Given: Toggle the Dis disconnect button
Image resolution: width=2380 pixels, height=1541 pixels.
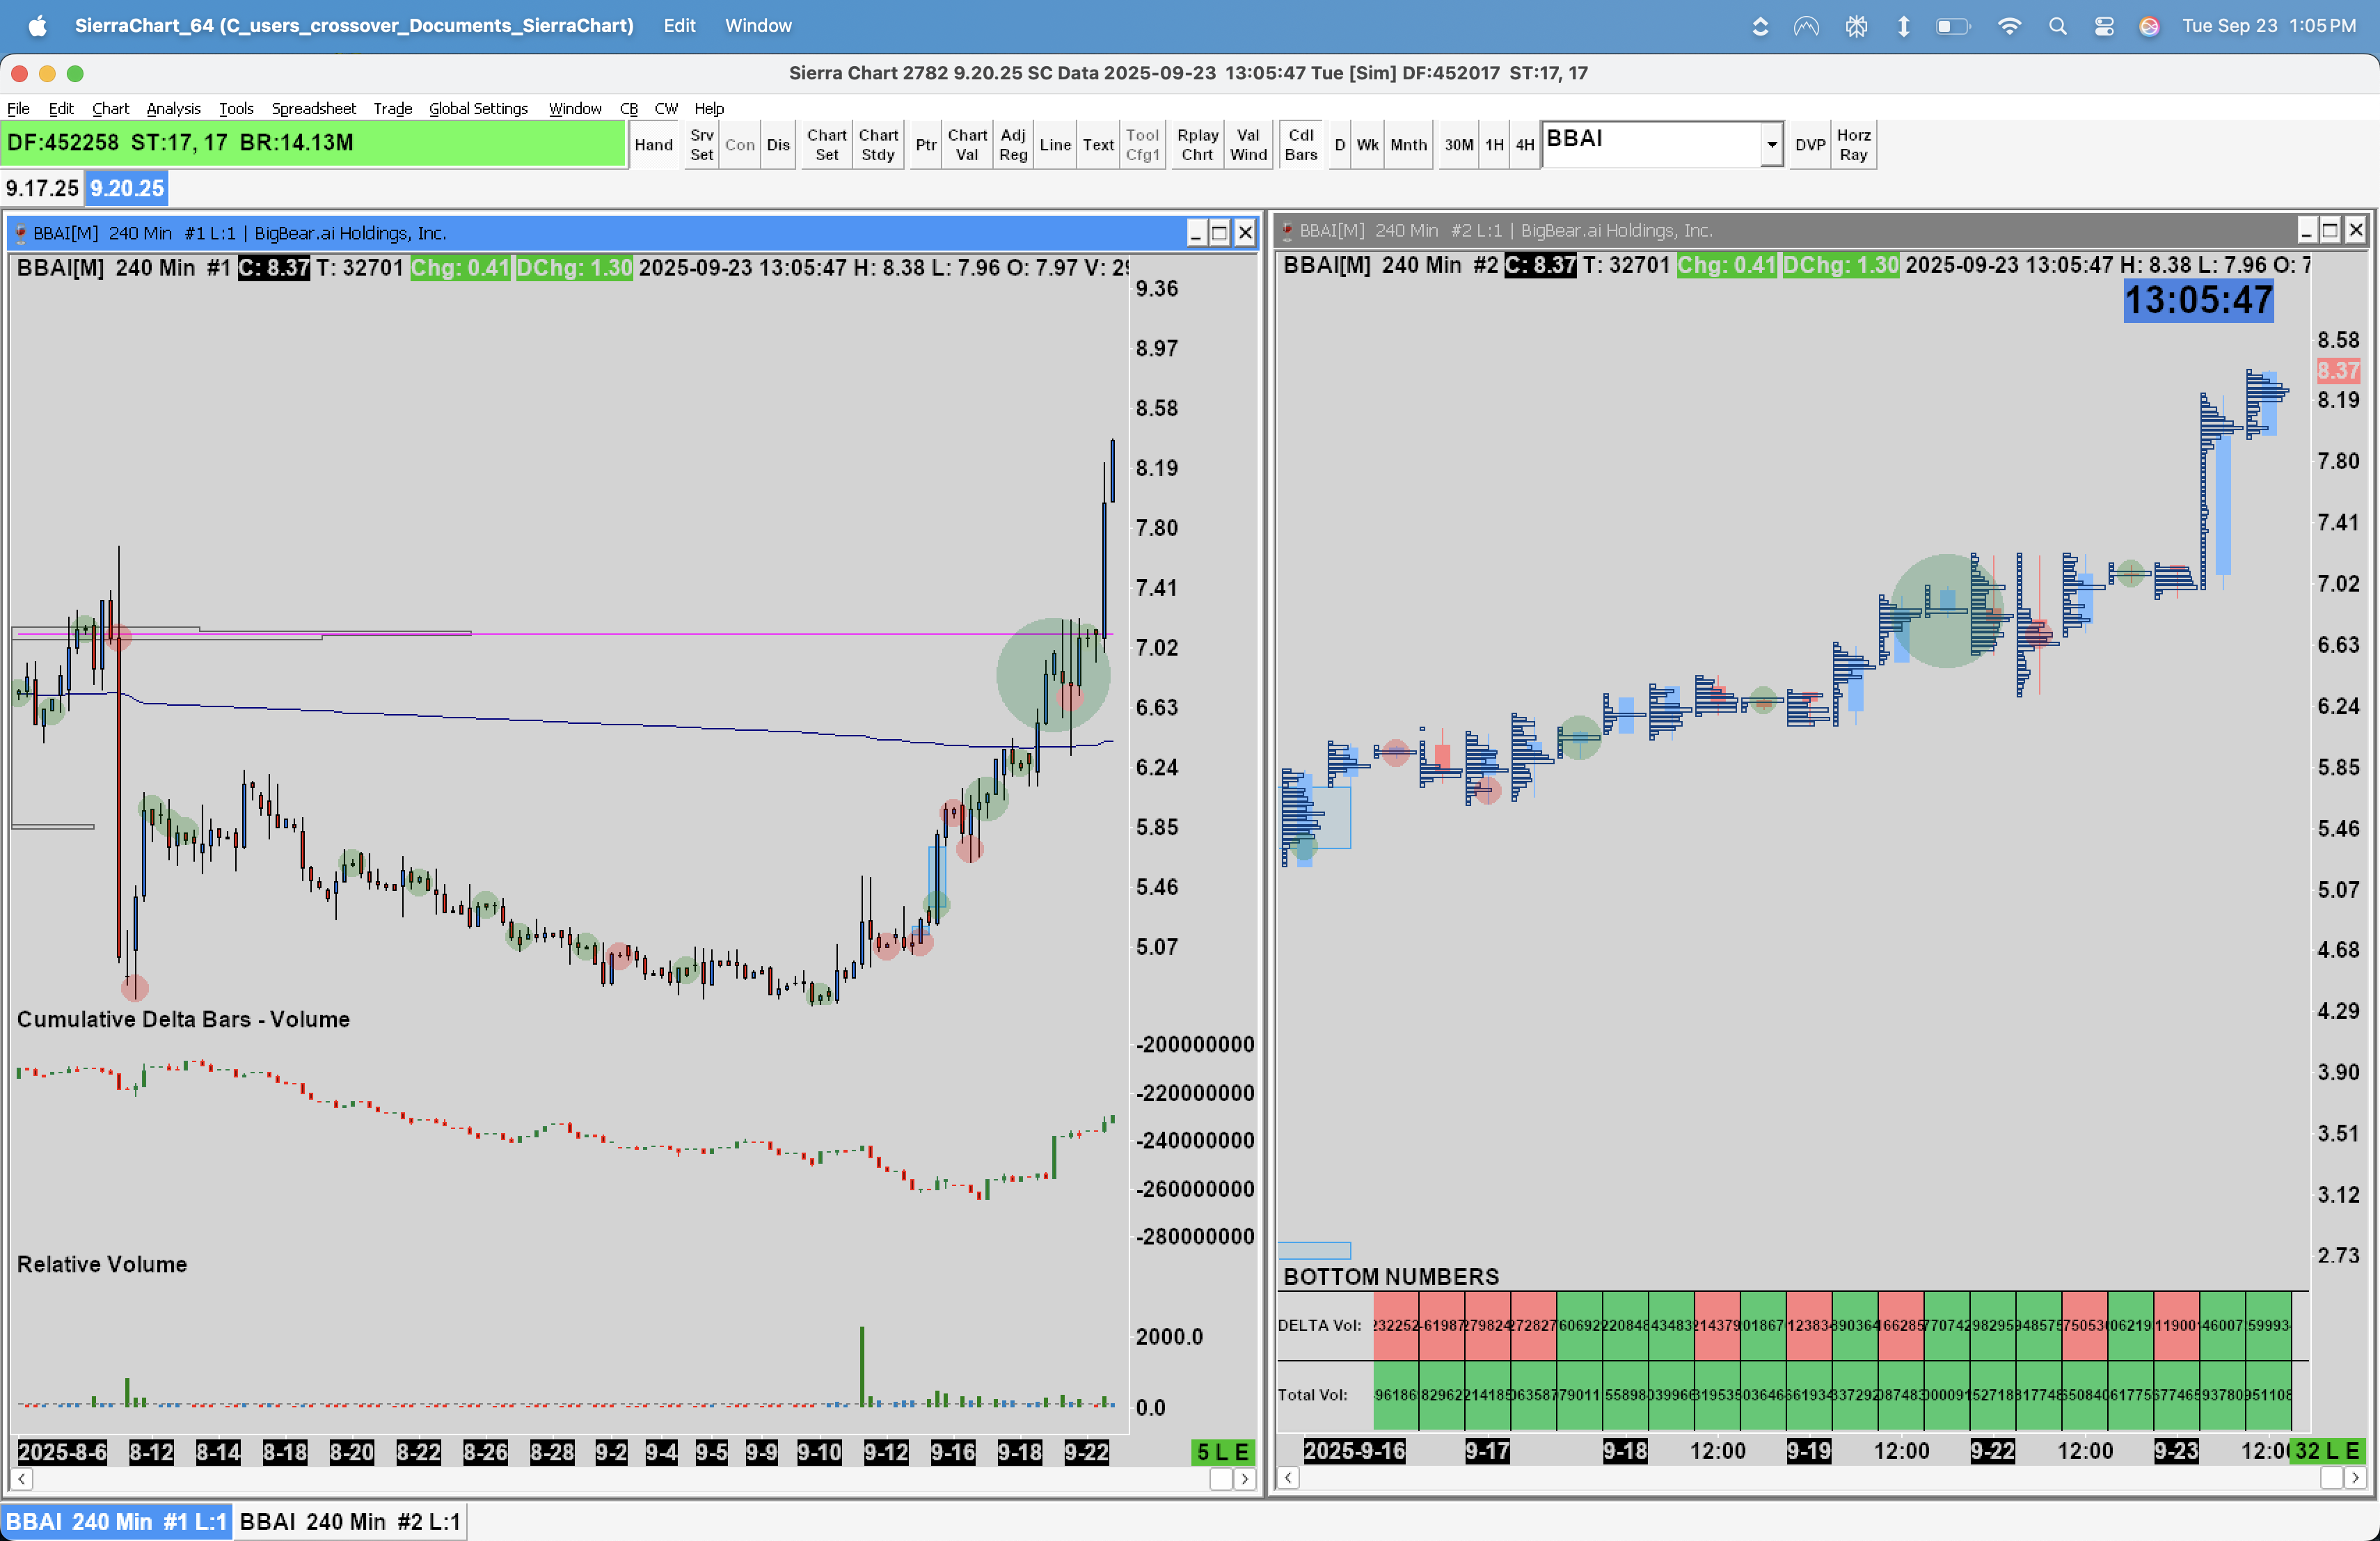Looking at the screenshot, I should (777, 145).
